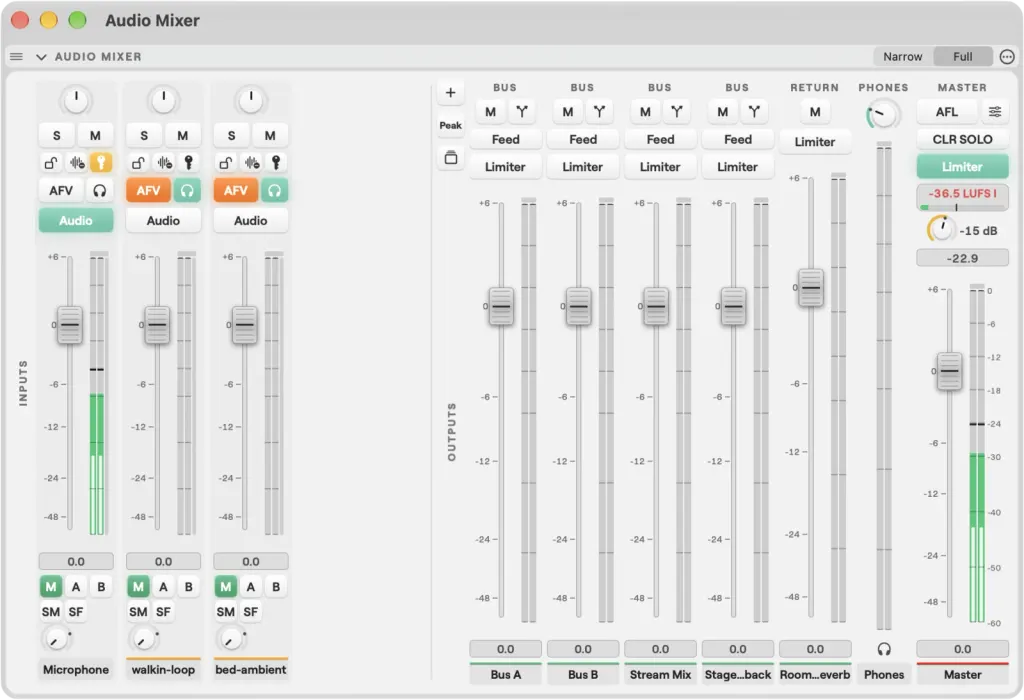Viewport: 1024px width, 700px height.
Task: Mute the Bus A output
Action: tap(490, 112)
